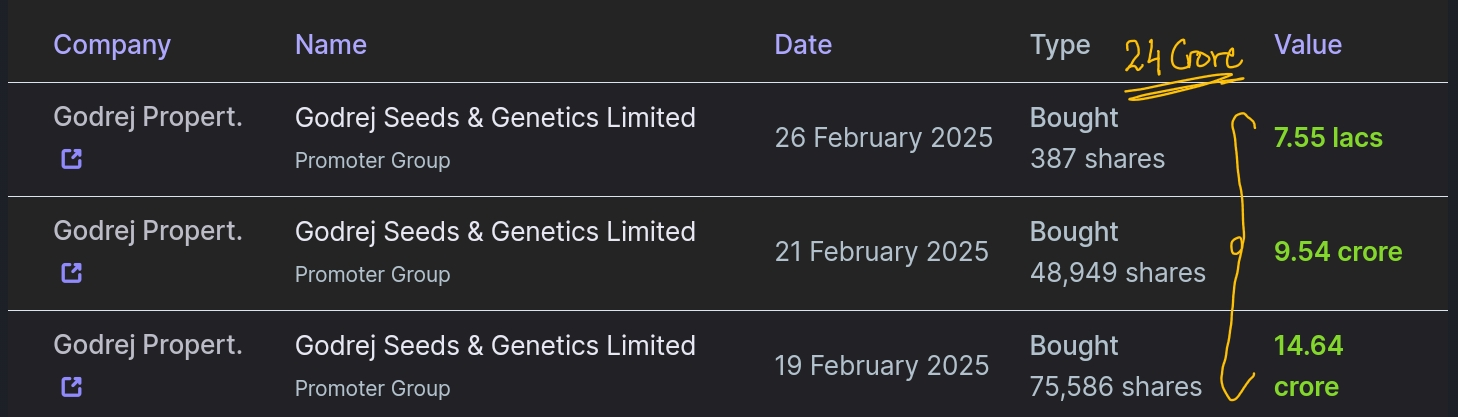1458x417 pixels.
Task: Open external link icon for 19 February row
Action: [71, 387]
